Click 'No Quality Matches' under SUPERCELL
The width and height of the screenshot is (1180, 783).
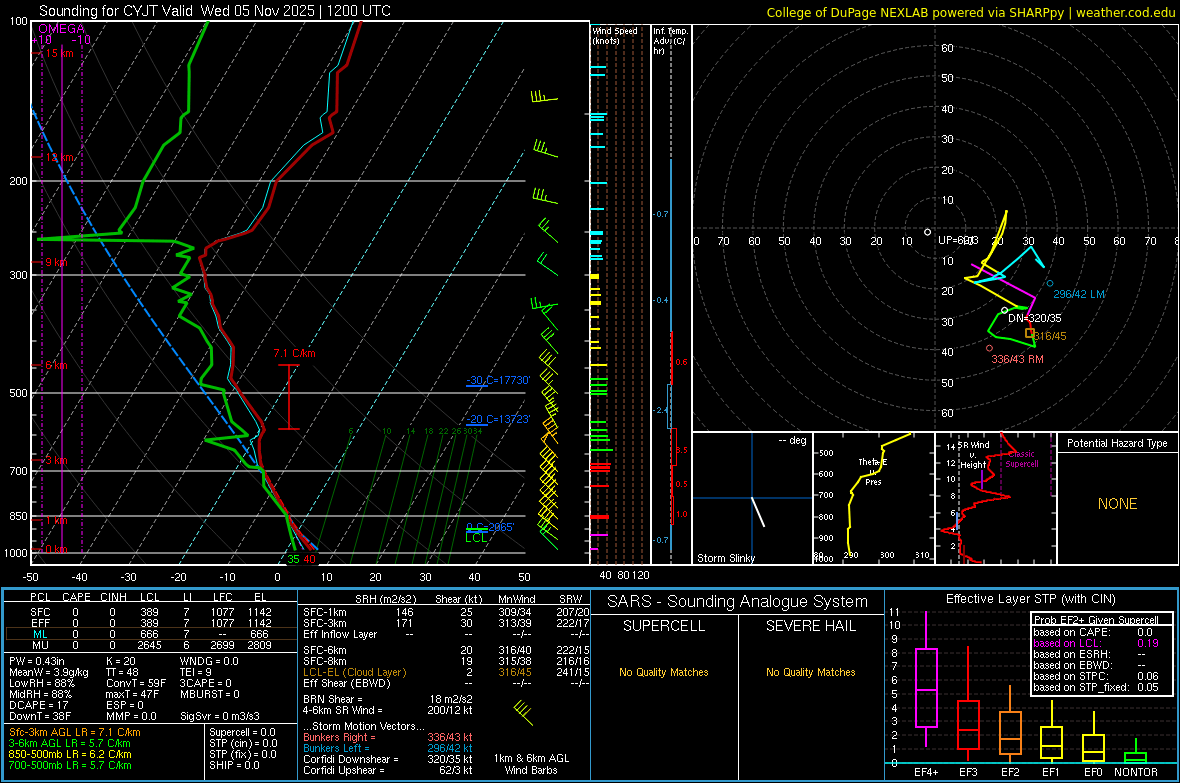664,672
